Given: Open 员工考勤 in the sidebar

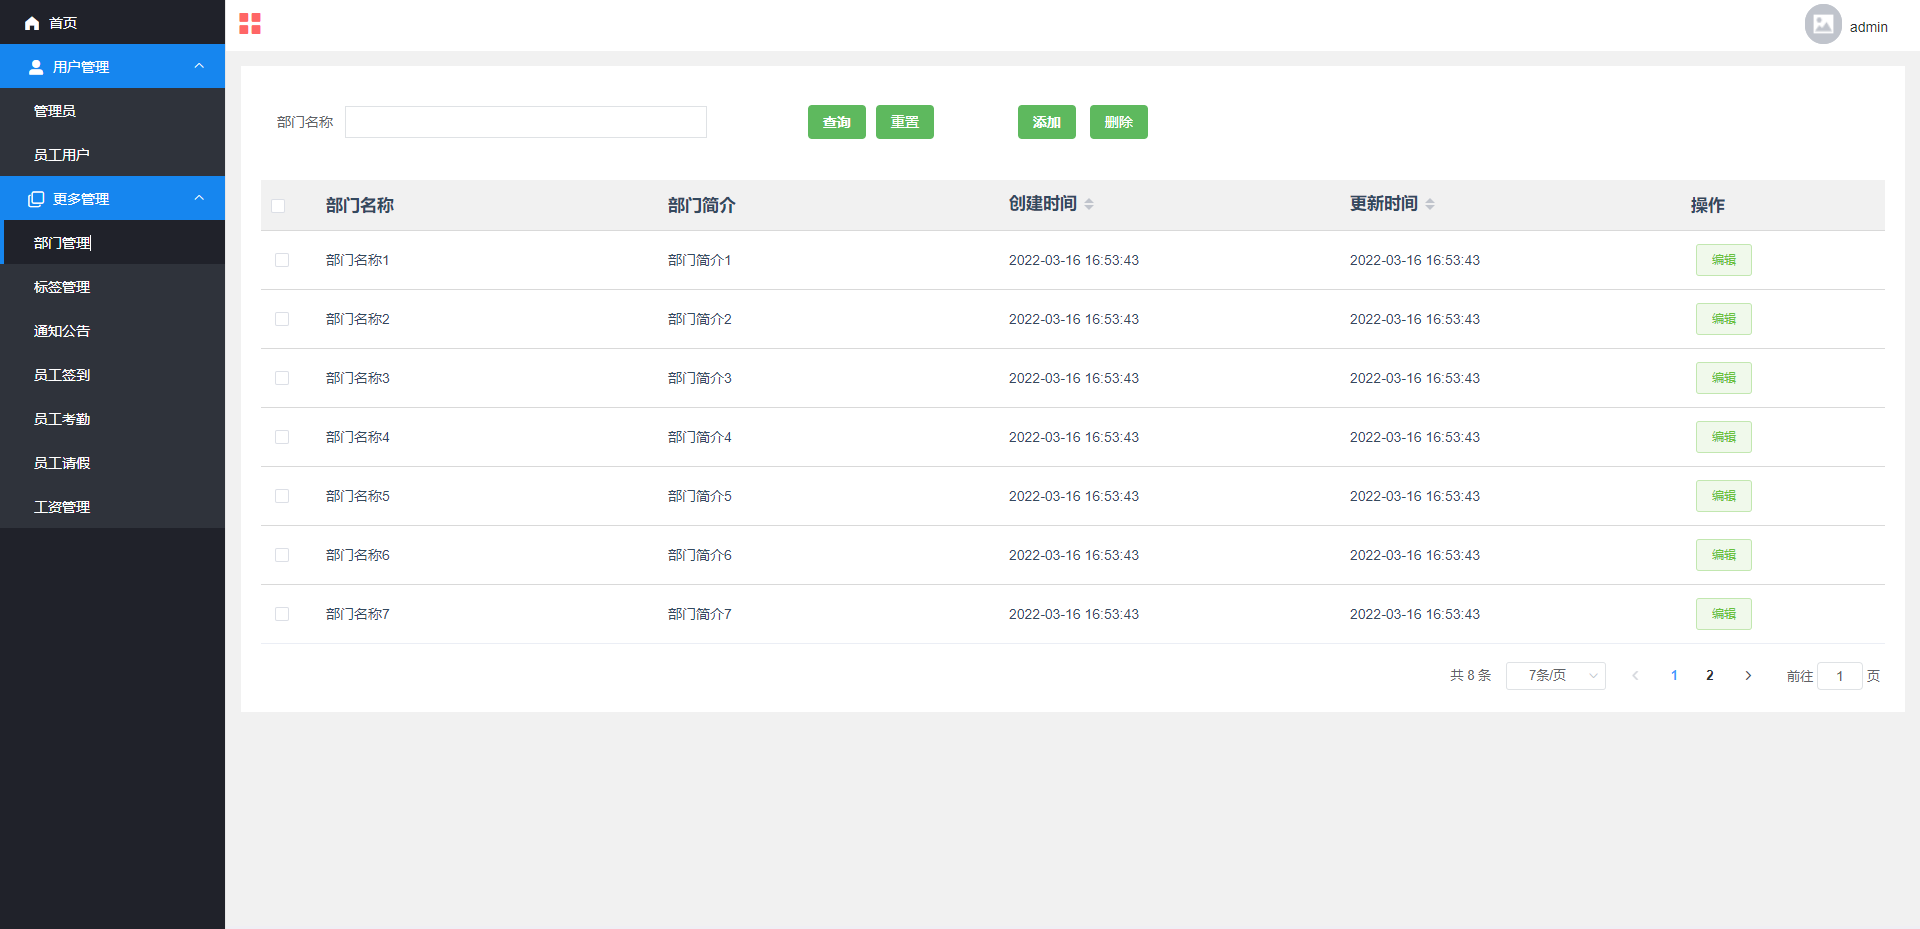Looking at the screenshot, I should point(62,419).
